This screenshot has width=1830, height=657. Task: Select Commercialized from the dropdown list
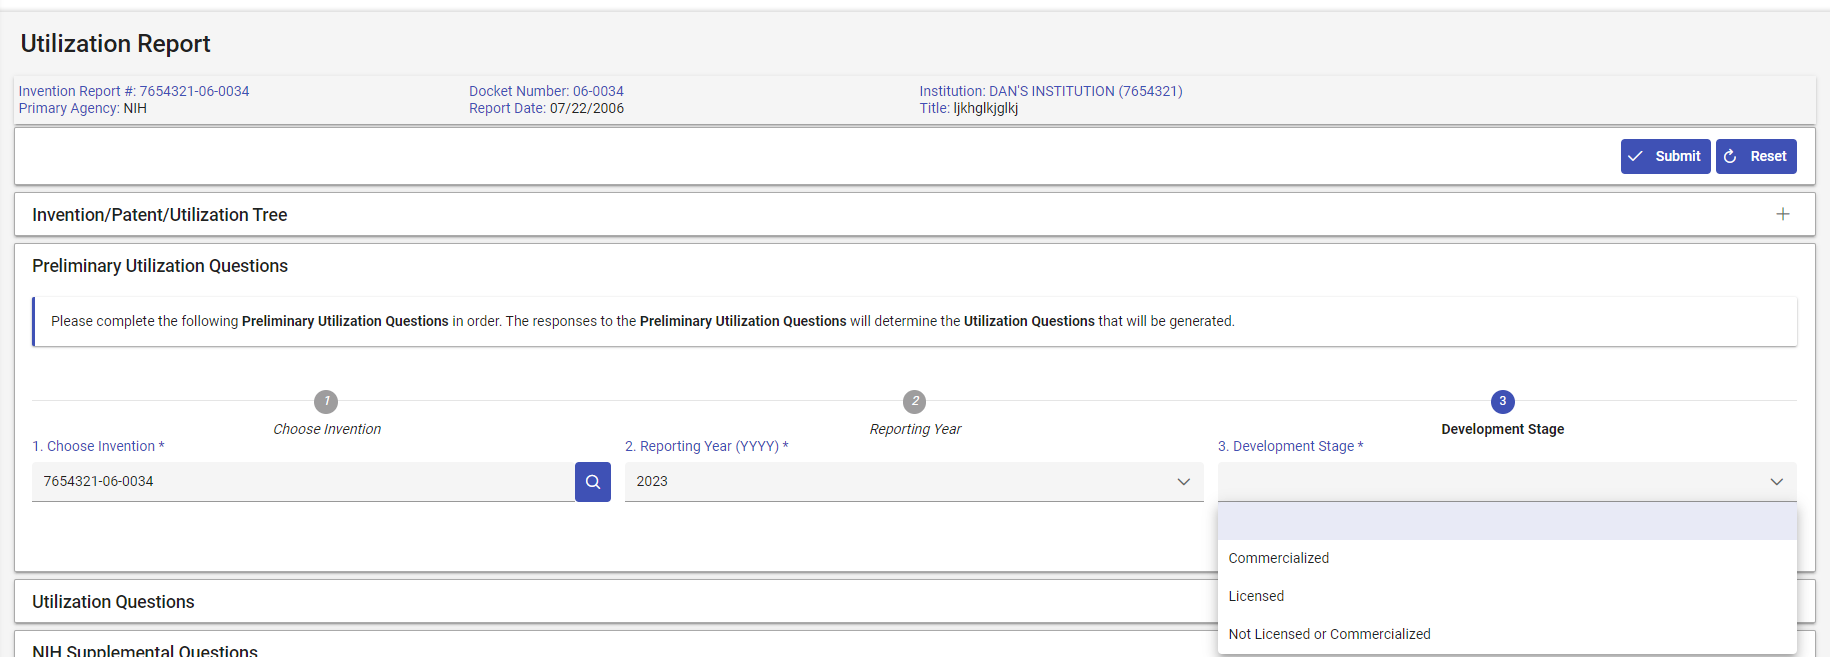click(1279, 558)
